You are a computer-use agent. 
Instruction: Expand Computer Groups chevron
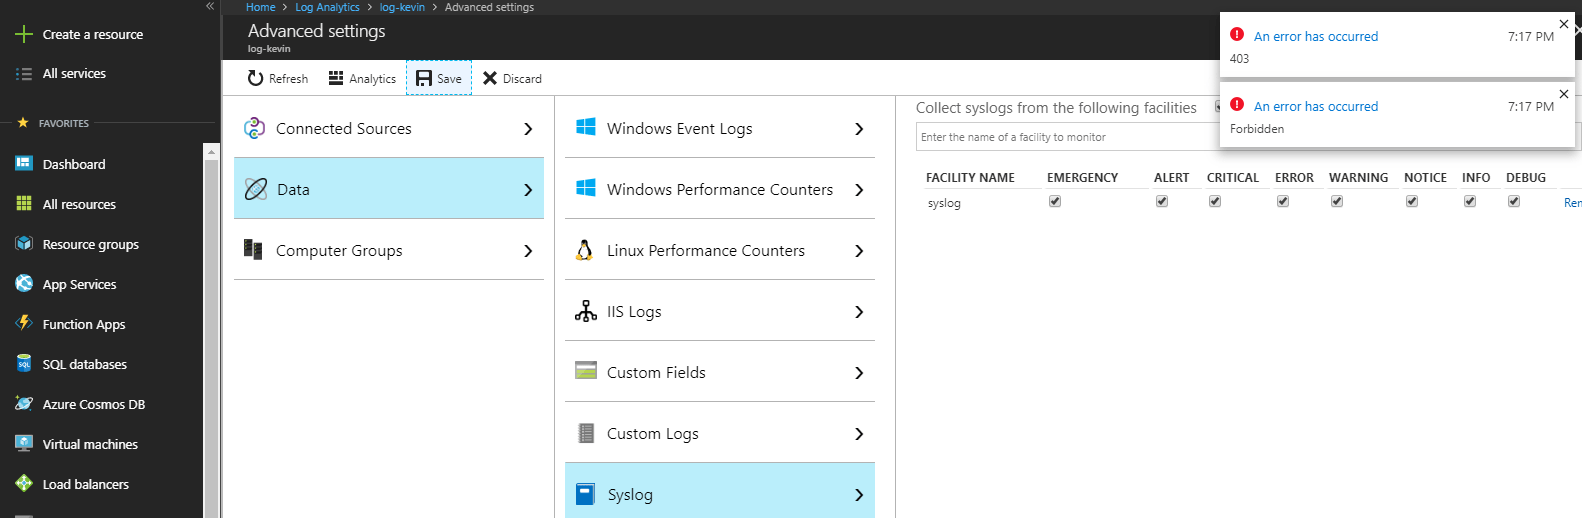(x=528, y=251)
